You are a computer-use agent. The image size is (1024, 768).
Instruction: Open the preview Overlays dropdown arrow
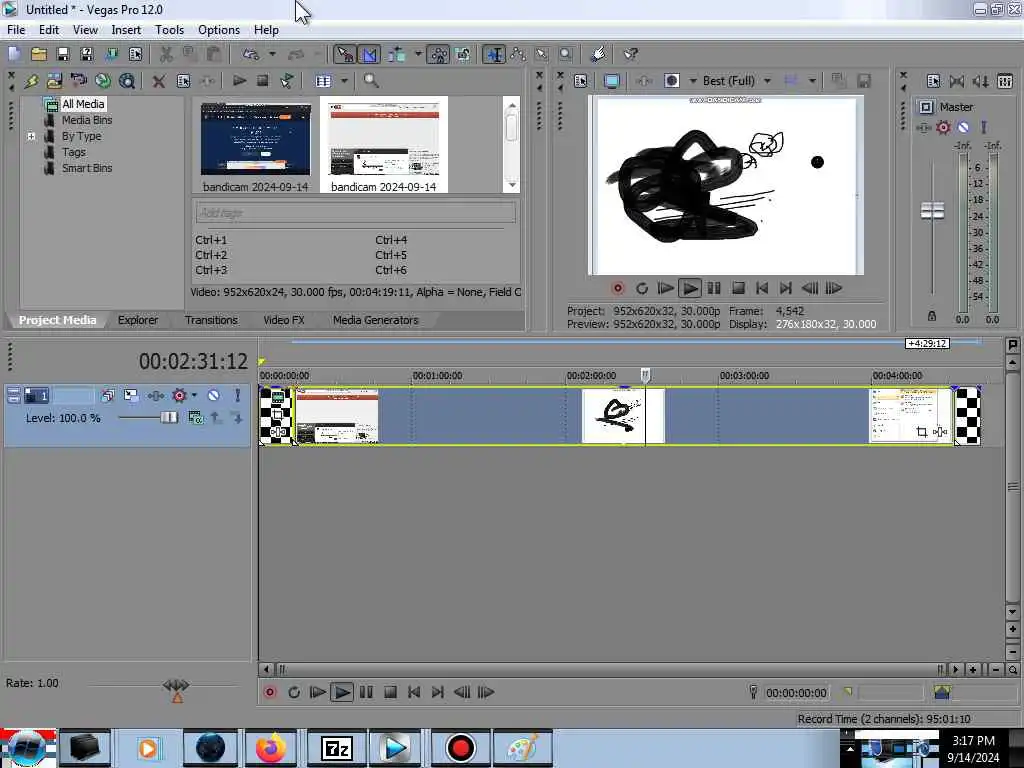click(812, 81)
